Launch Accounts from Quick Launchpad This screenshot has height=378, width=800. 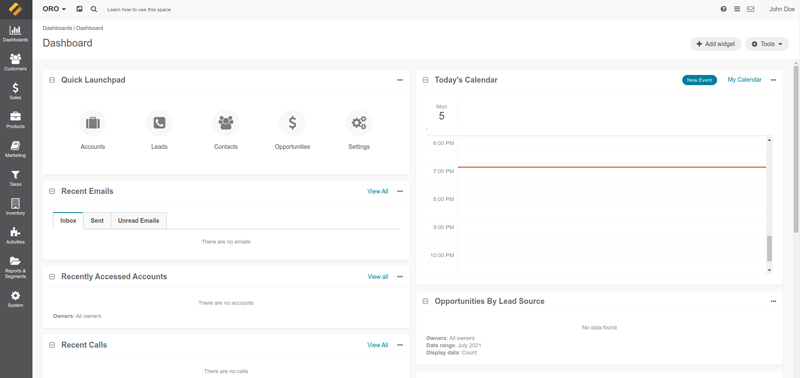point(93,130)
